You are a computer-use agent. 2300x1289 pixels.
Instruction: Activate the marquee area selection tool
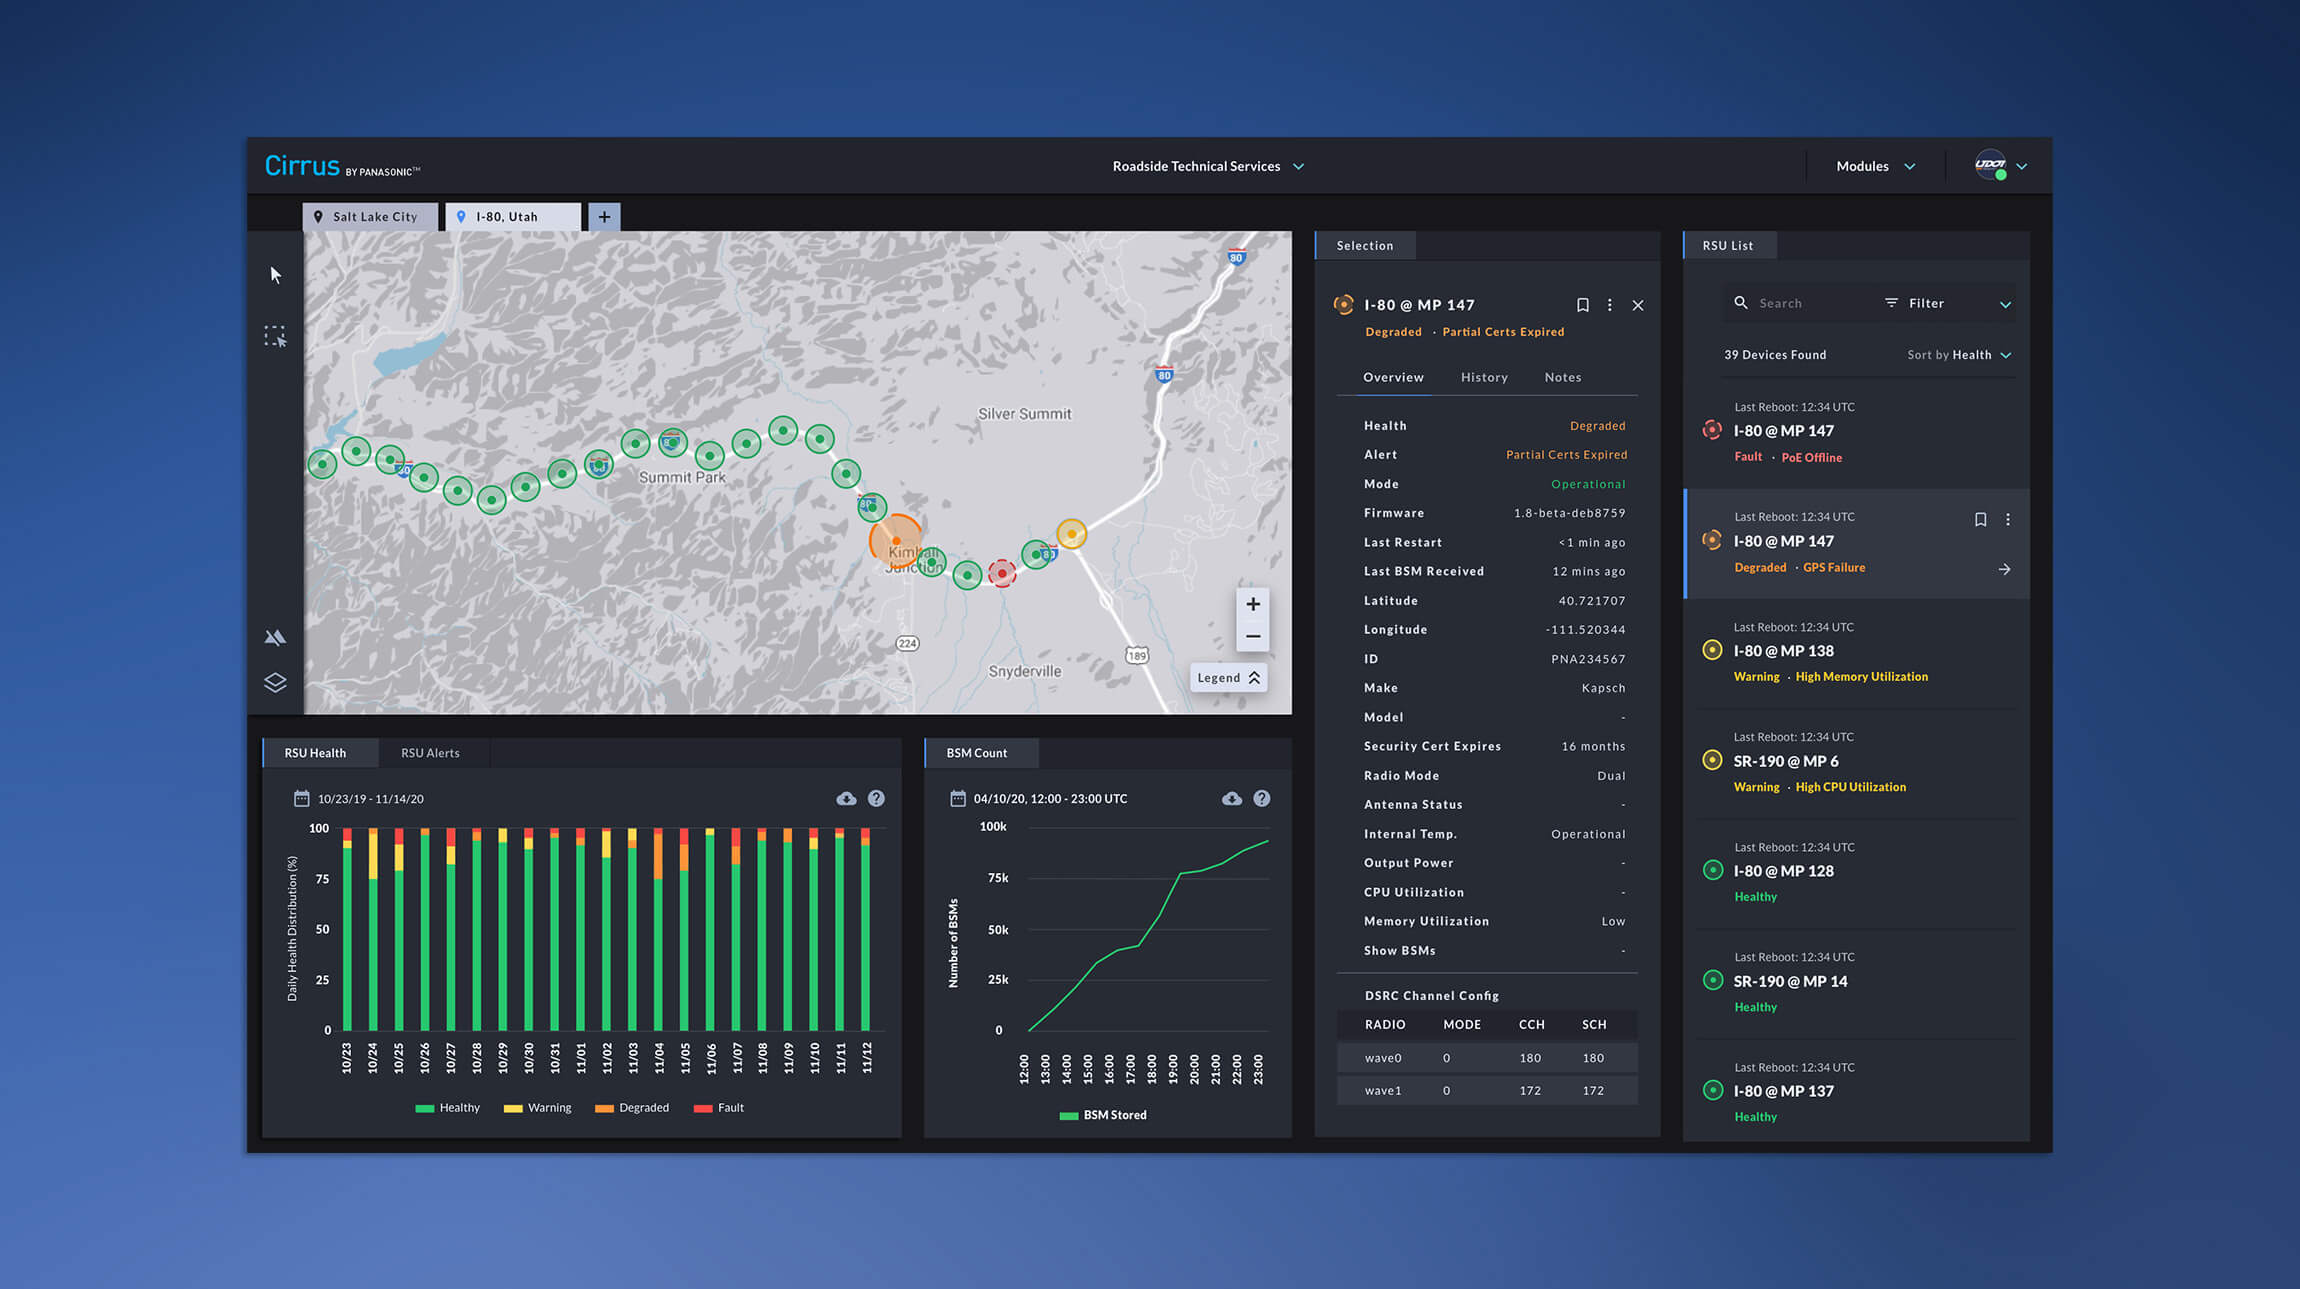click(x=275, y=336)
